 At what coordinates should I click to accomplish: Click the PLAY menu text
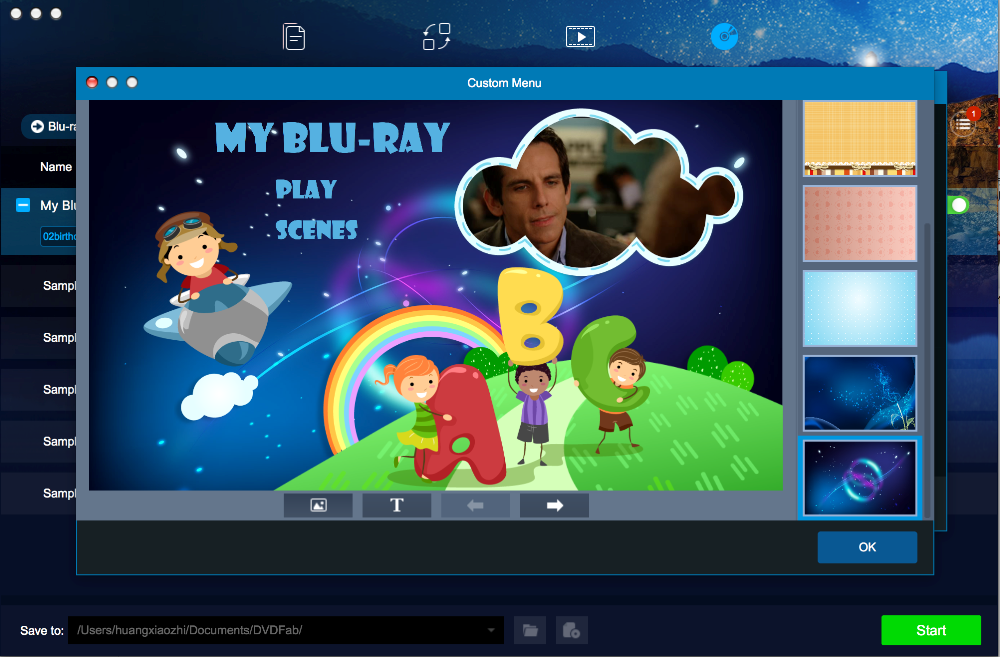coord(306,189)
